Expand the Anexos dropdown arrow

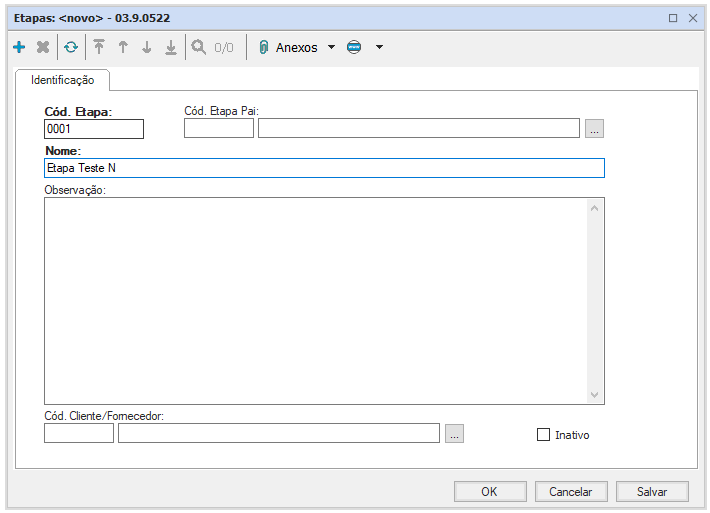click(x=332, y=47)
